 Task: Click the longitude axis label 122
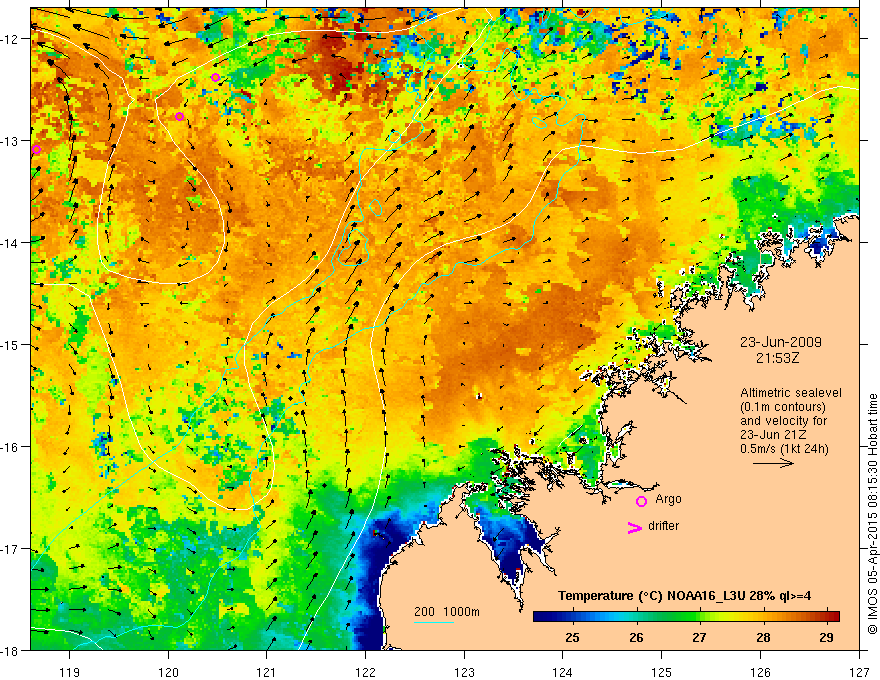click(365, 672)
